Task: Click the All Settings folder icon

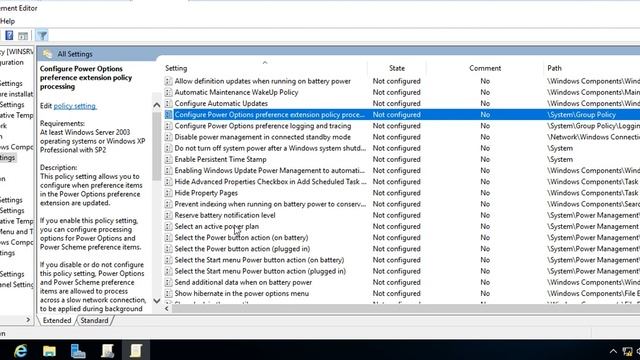Action: point(47,54)
